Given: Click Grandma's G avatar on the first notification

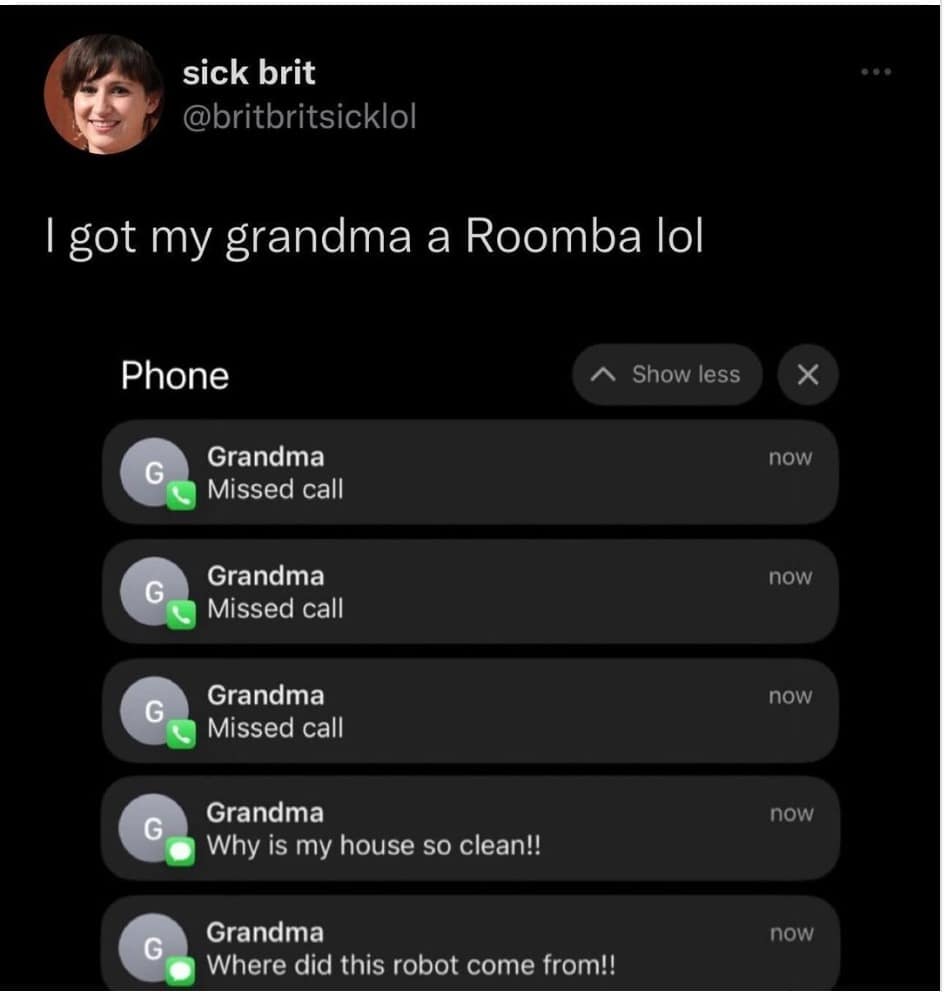Looking at the screenshot, I should tap(154, 473).
